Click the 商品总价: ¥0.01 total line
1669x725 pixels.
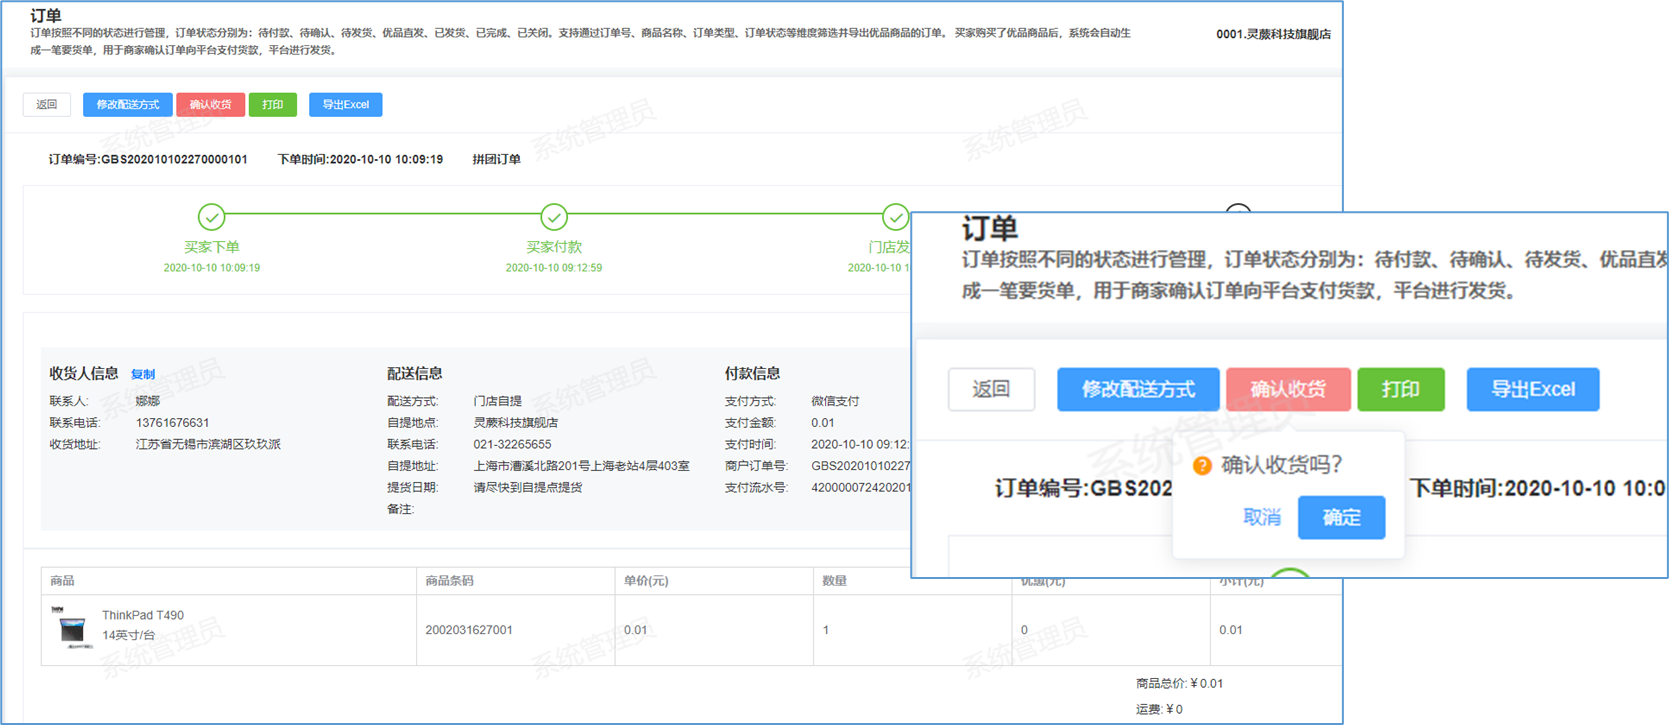(1179, 684)
